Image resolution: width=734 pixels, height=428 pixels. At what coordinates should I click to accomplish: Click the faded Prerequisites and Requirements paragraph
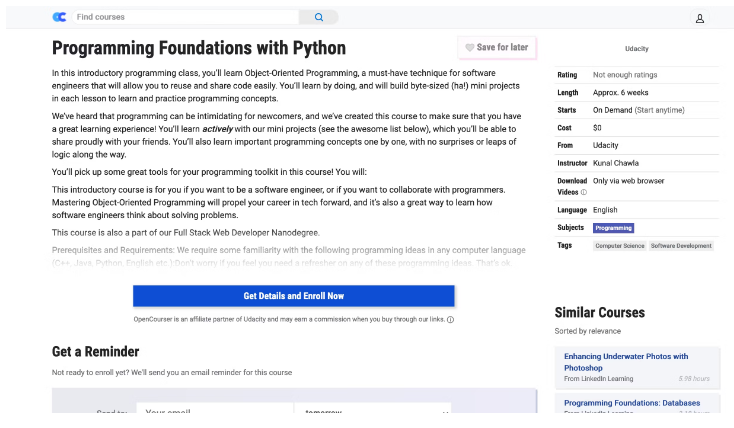pos(288,257)
